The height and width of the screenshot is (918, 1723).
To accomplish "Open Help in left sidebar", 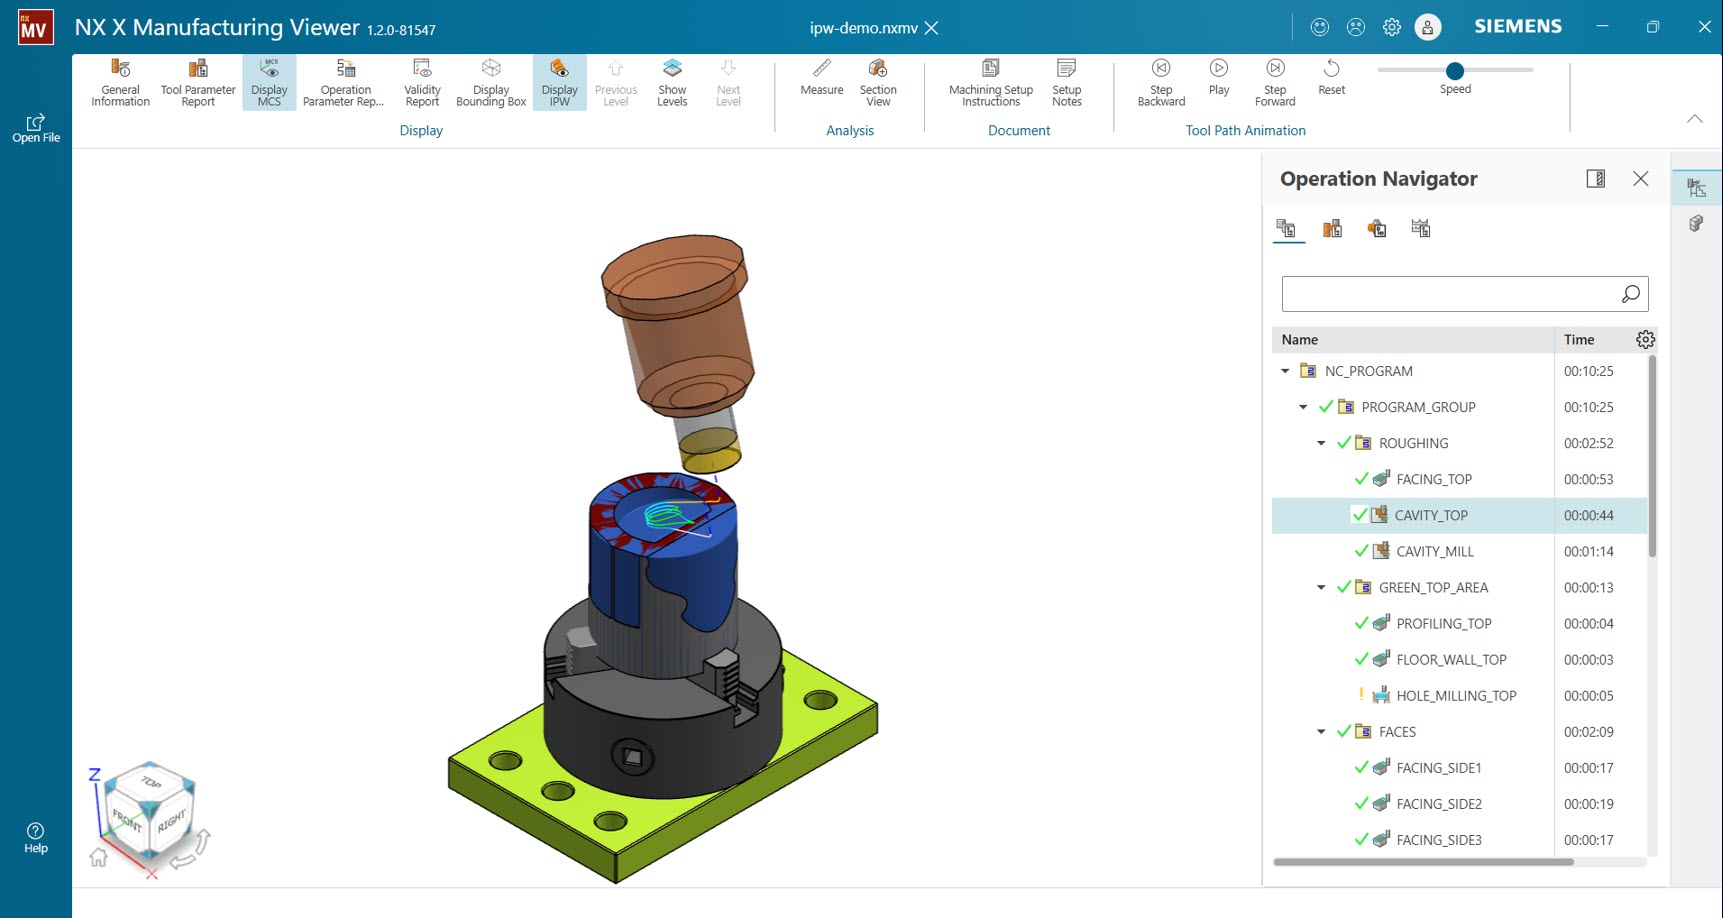I will tap(36, 838).
